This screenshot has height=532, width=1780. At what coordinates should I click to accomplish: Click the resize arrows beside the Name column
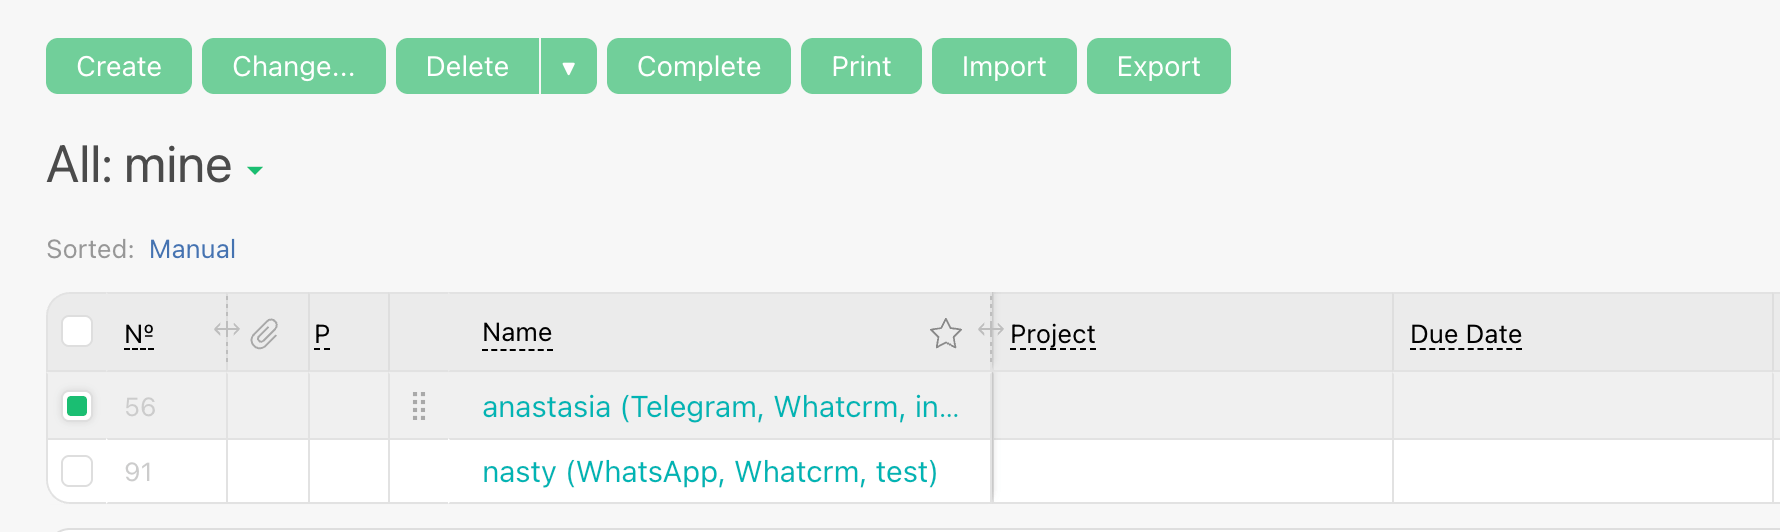pyautogui.click(x=990, y=329)
